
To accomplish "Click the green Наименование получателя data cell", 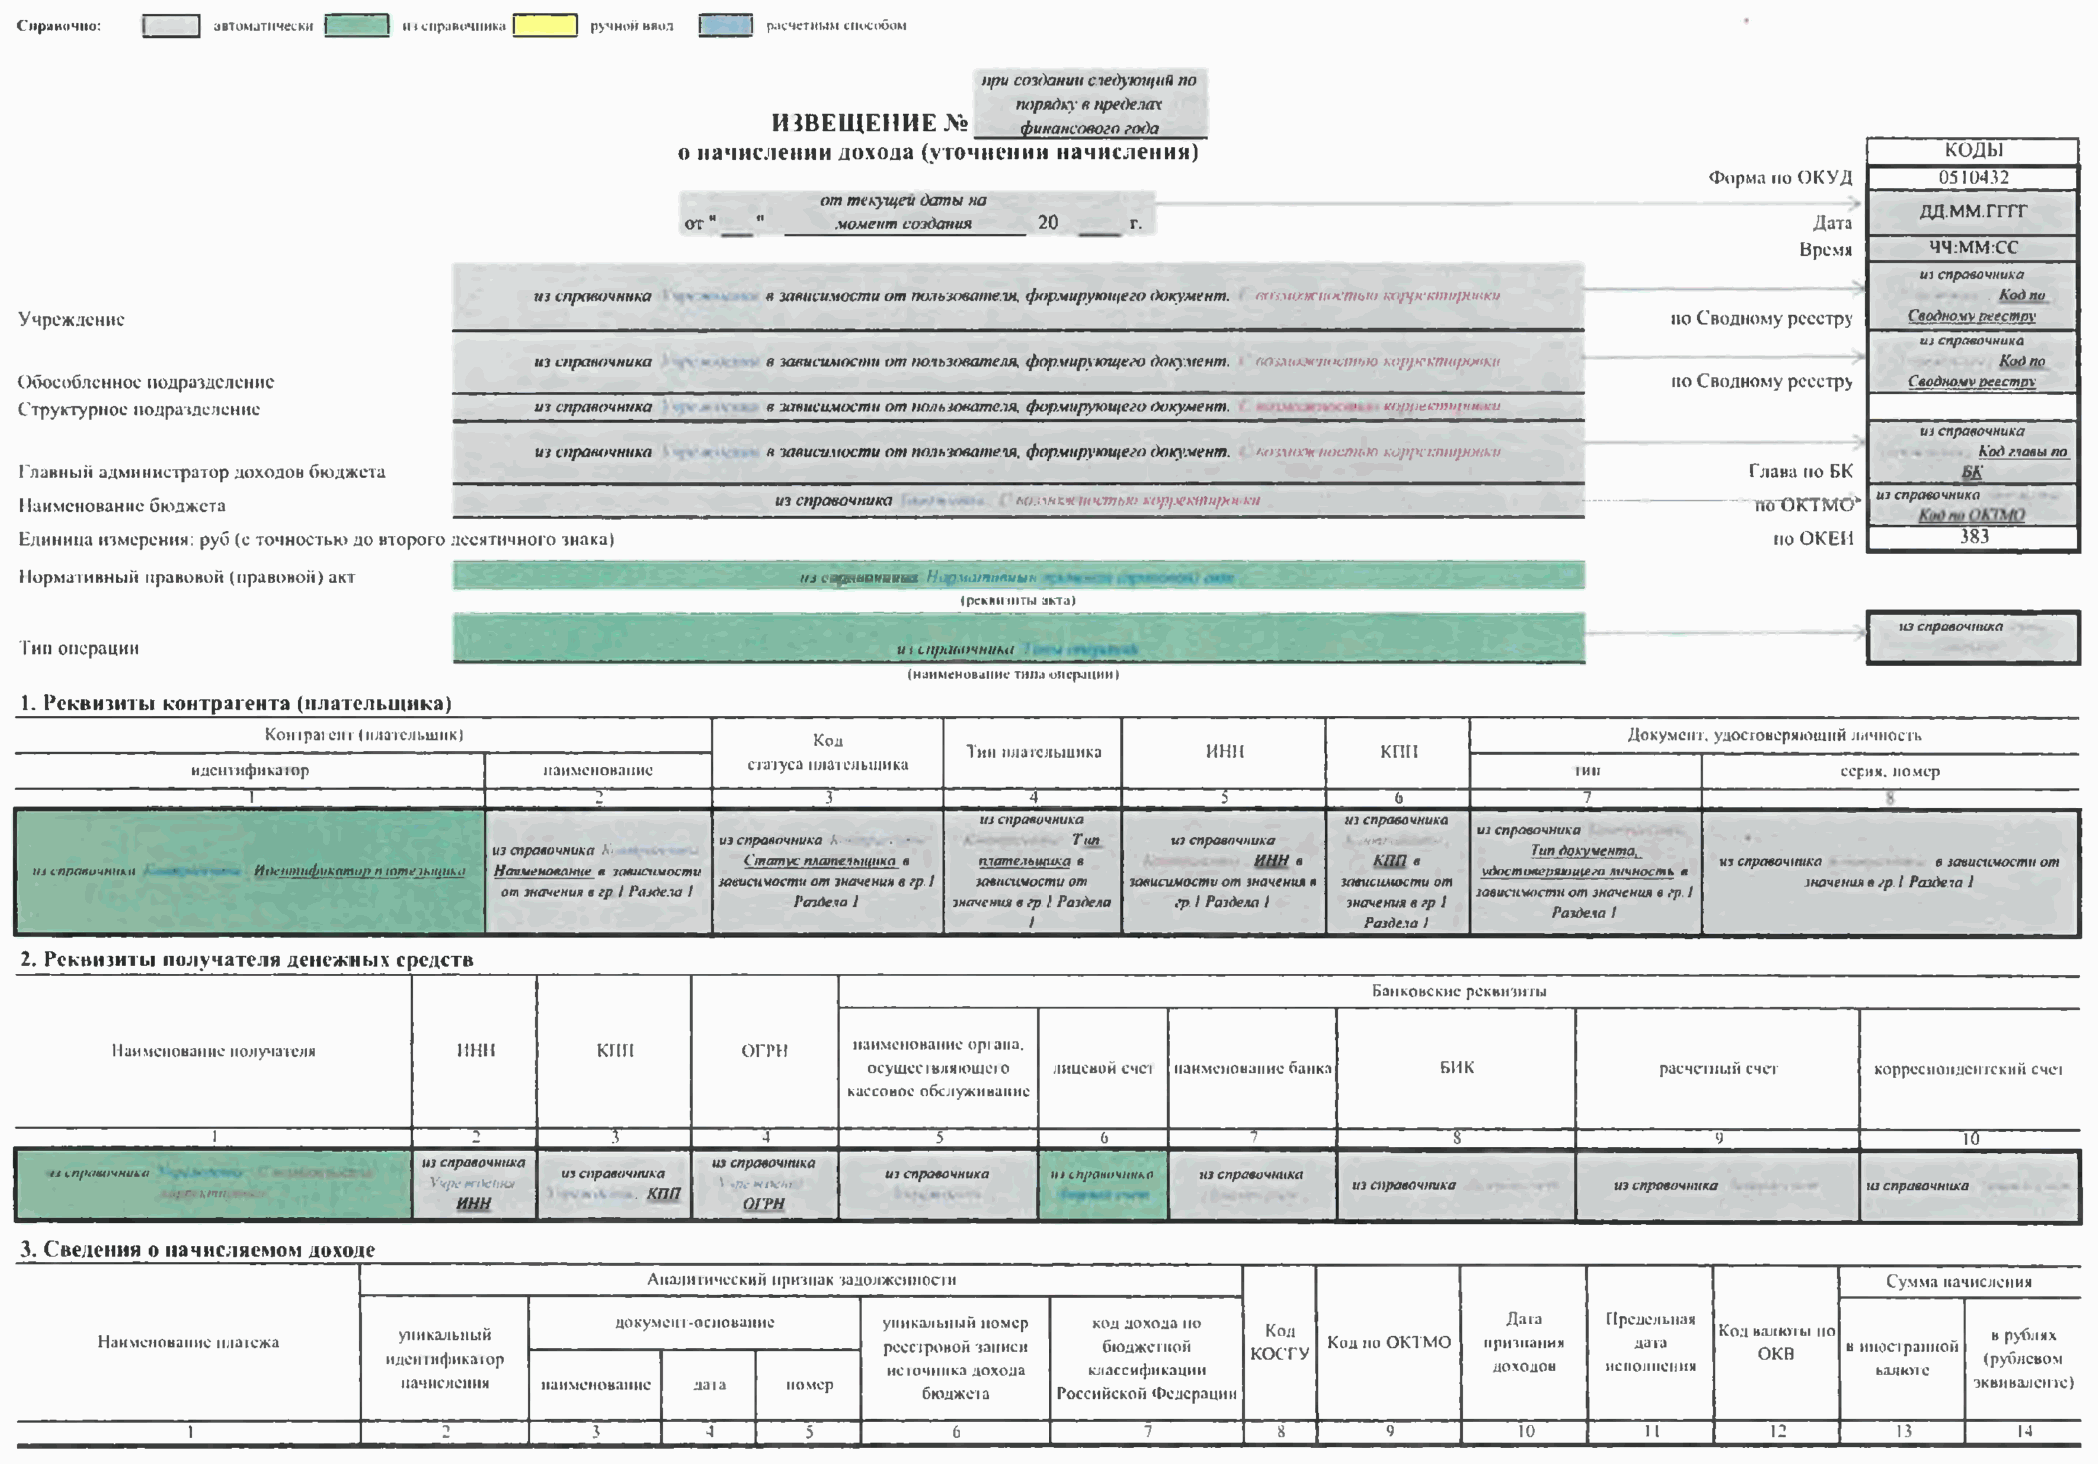I will pos(213,1185).
